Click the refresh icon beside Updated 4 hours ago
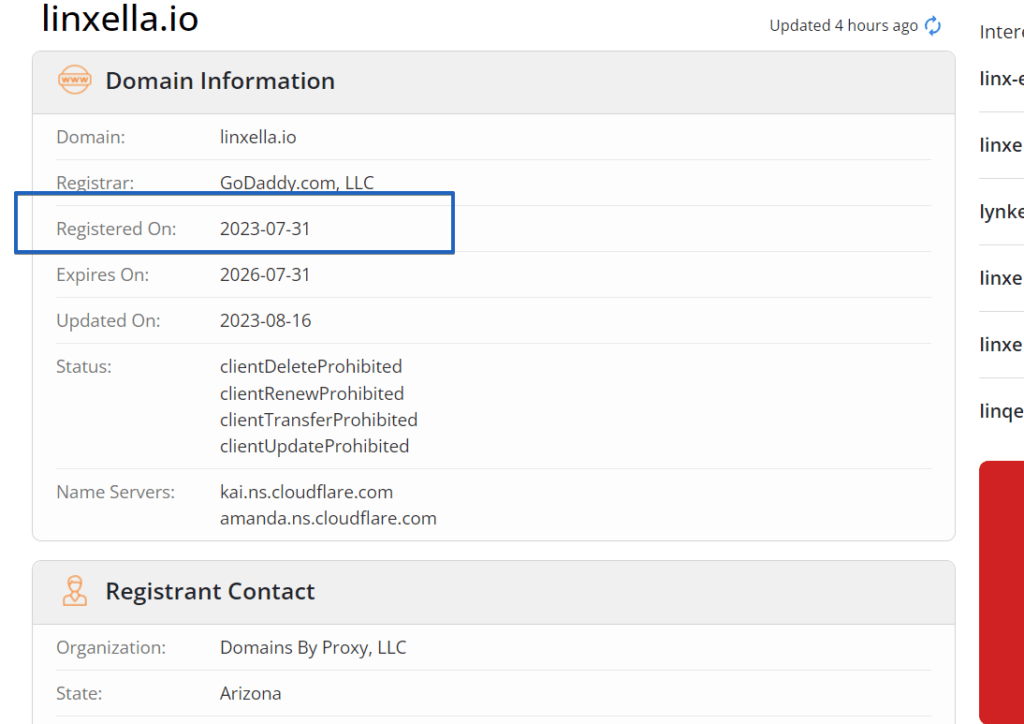This screenshot has width=1024, height=724. pos(933,26)
